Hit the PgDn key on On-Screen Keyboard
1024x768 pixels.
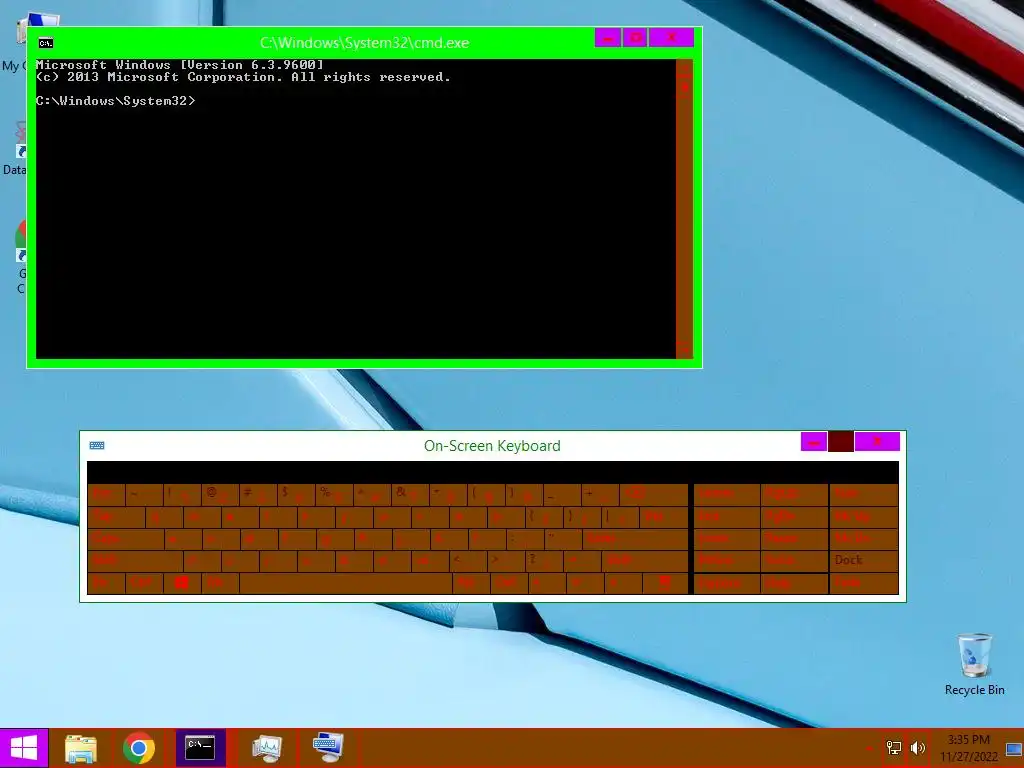click(x=795, y=517)
